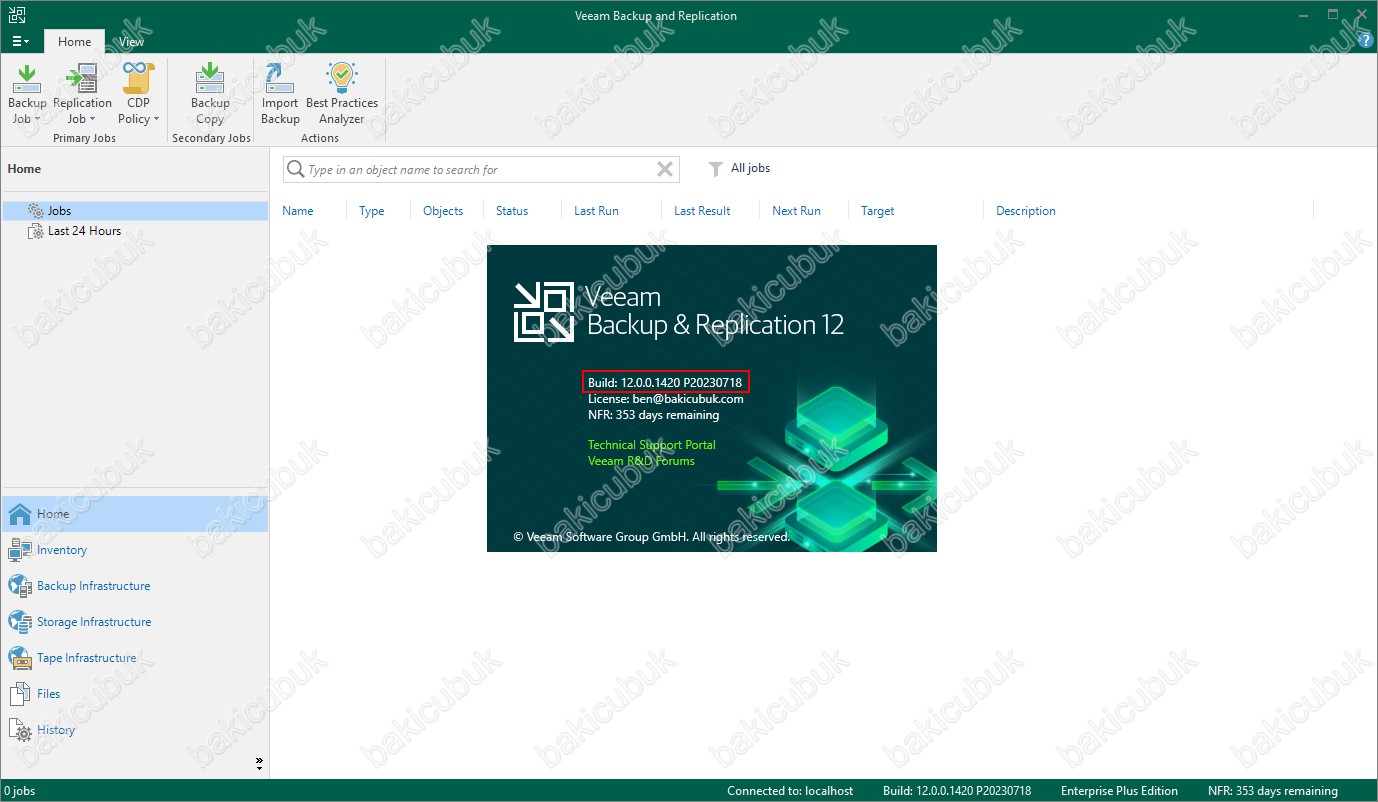
Task: Click the 0 jobs status text
Action: [20, 791]
